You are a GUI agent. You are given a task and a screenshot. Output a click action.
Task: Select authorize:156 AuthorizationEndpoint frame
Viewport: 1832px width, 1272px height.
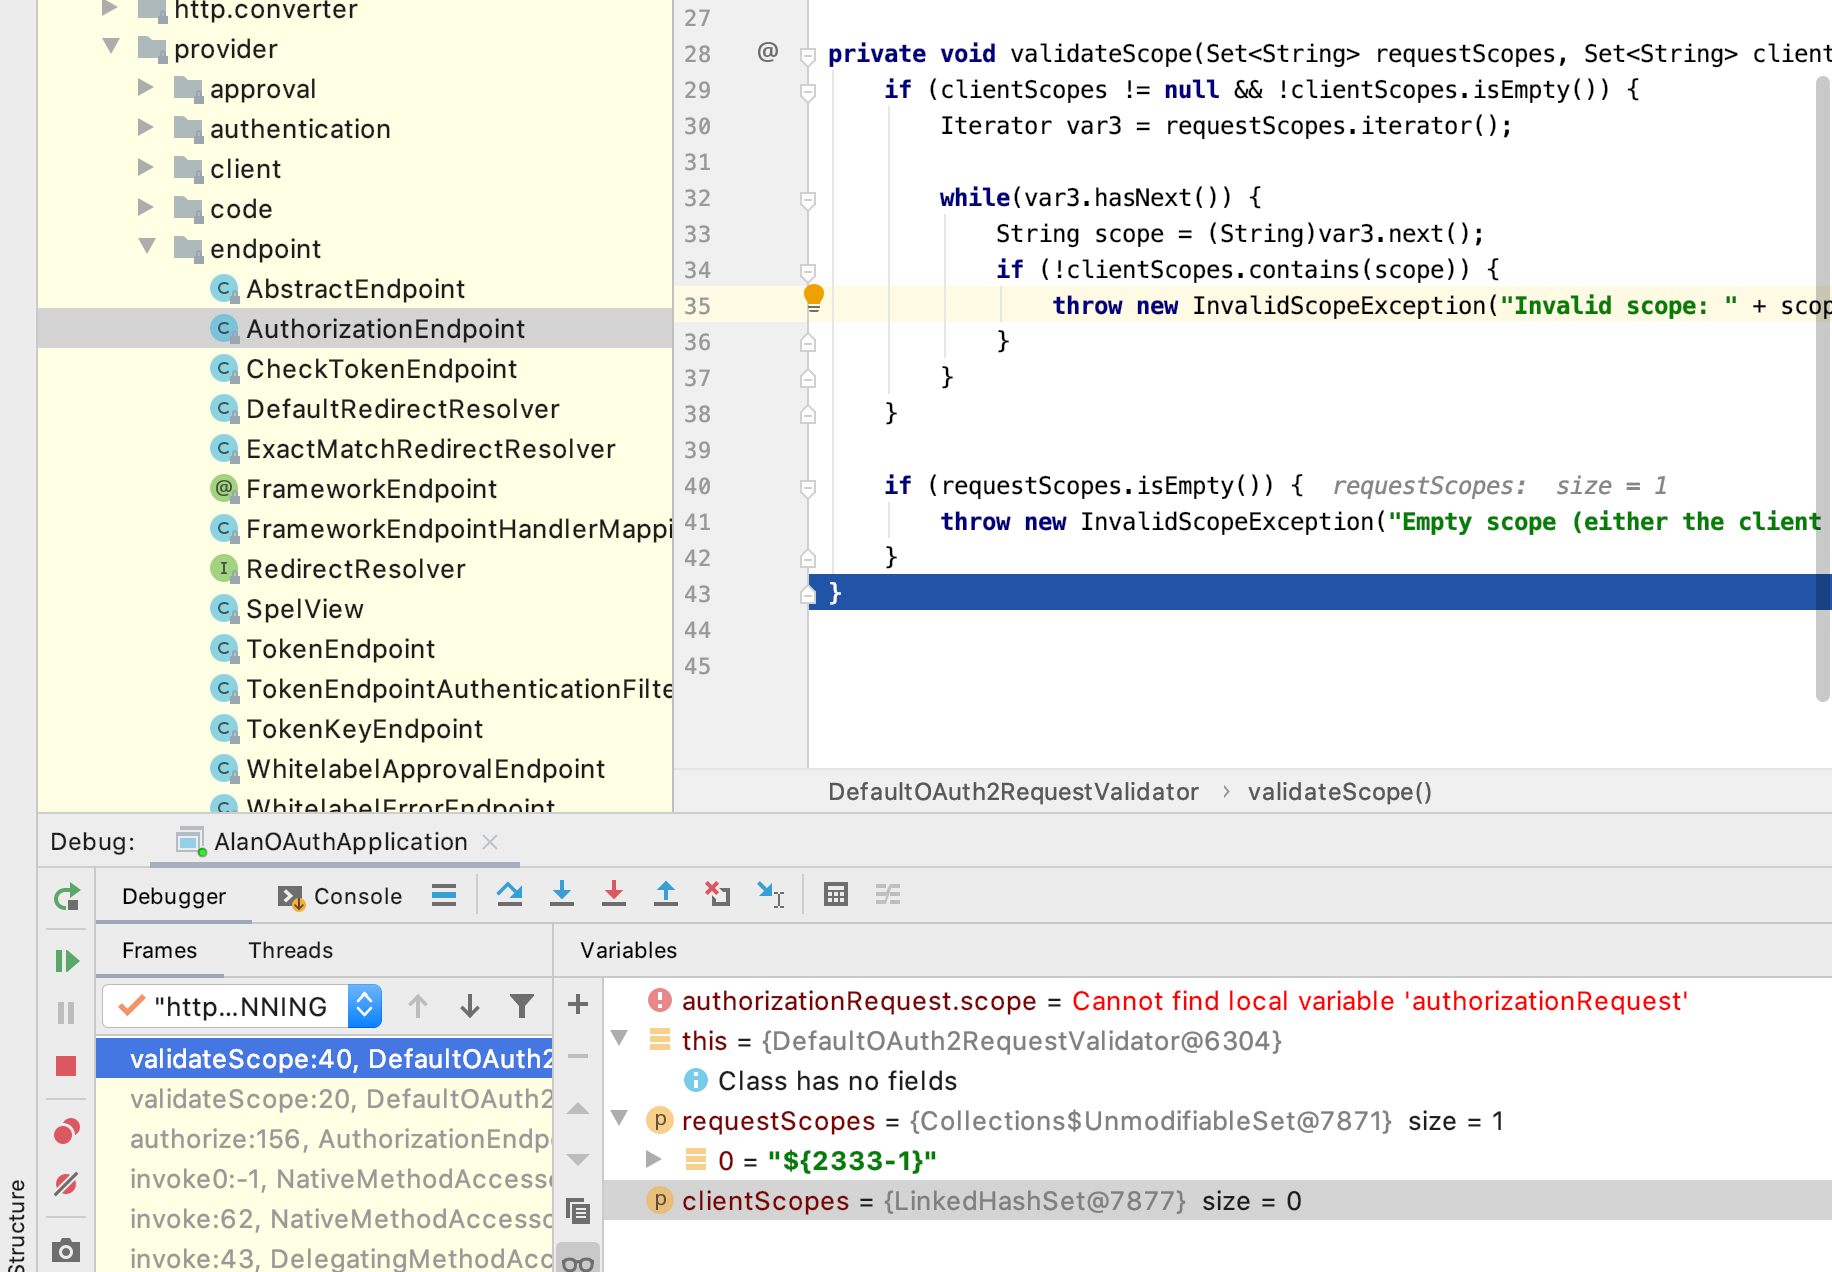point(324,1139)
